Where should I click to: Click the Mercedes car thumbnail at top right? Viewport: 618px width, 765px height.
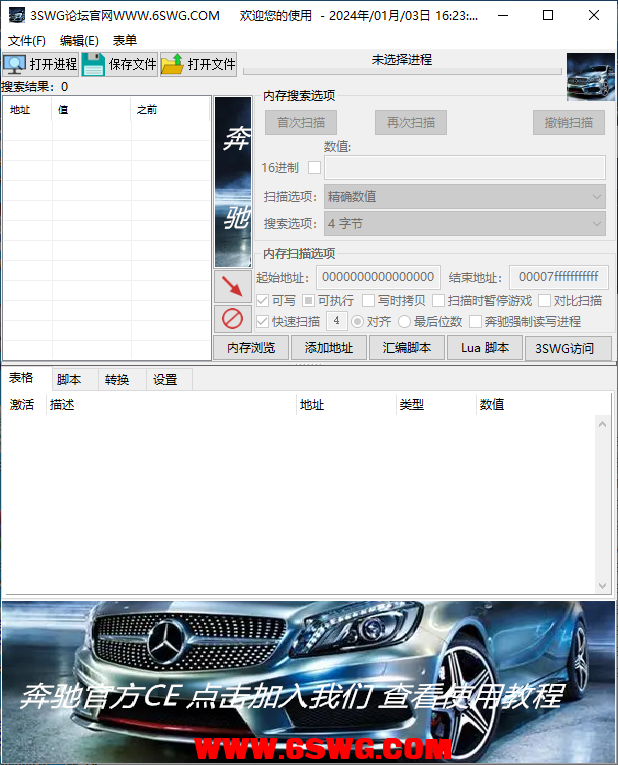point(591,77)
